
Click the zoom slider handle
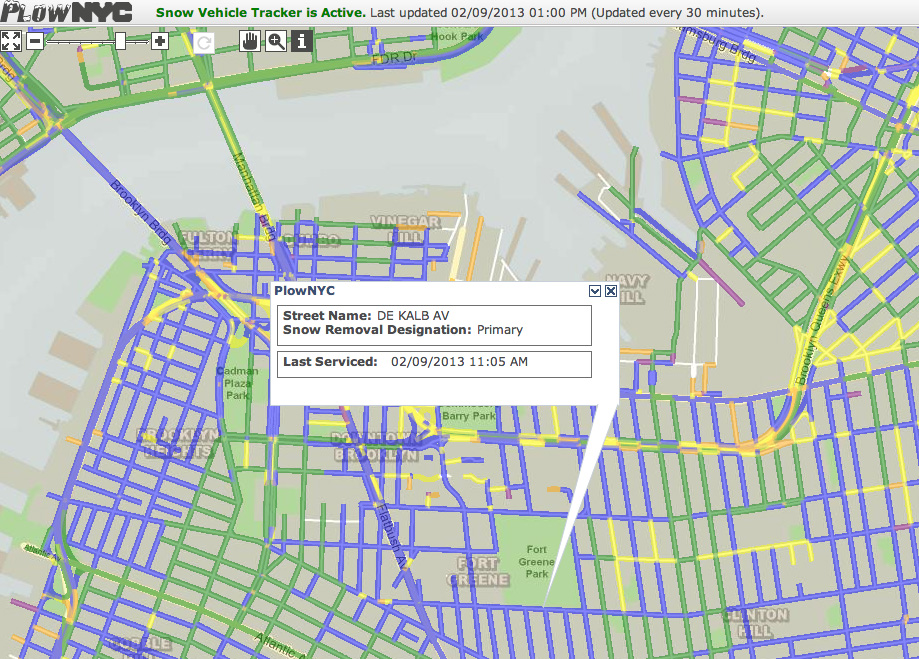coord(120,41)
